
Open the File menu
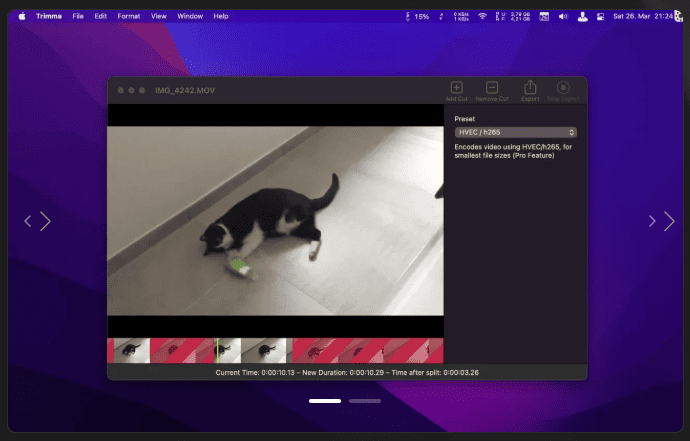pyautogui.click(x=78, y=16)
